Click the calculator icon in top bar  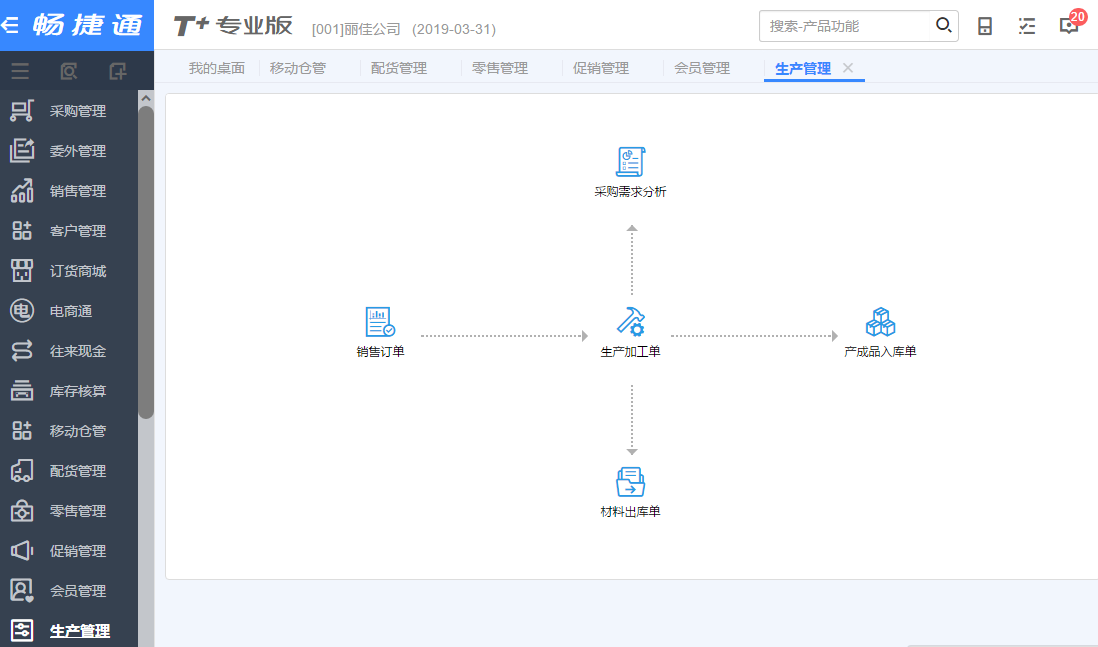pos(985,27)
